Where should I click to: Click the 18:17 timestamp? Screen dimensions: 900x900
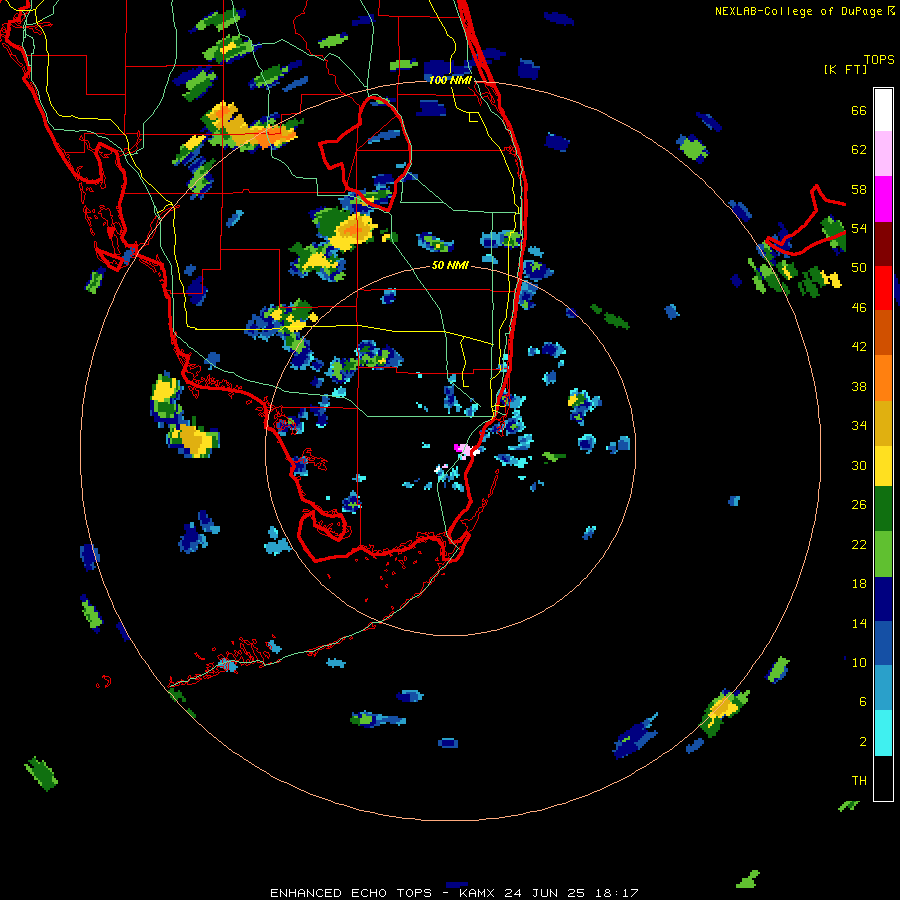point(617,893)
